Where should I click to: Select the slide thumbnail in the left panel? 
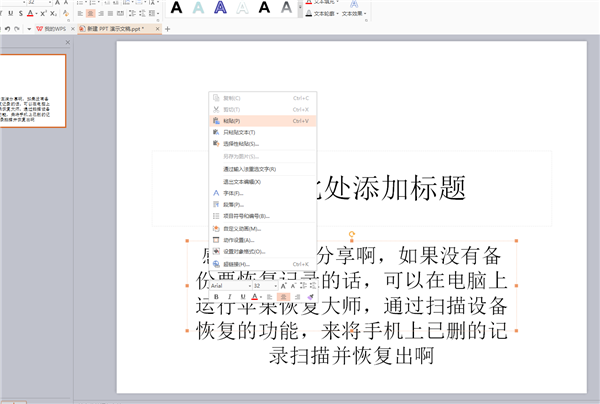pos(33,91)
